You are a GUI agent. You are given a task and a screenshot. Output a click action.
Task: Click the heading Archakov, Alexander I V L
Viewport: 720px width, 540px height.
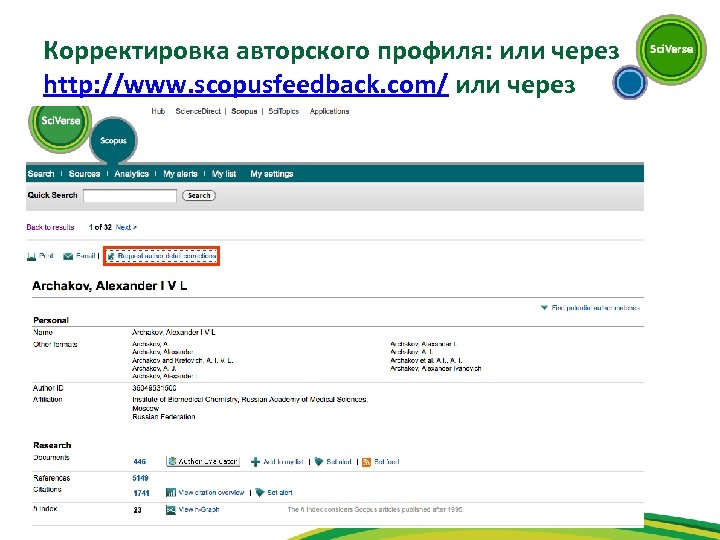point(110,286)
